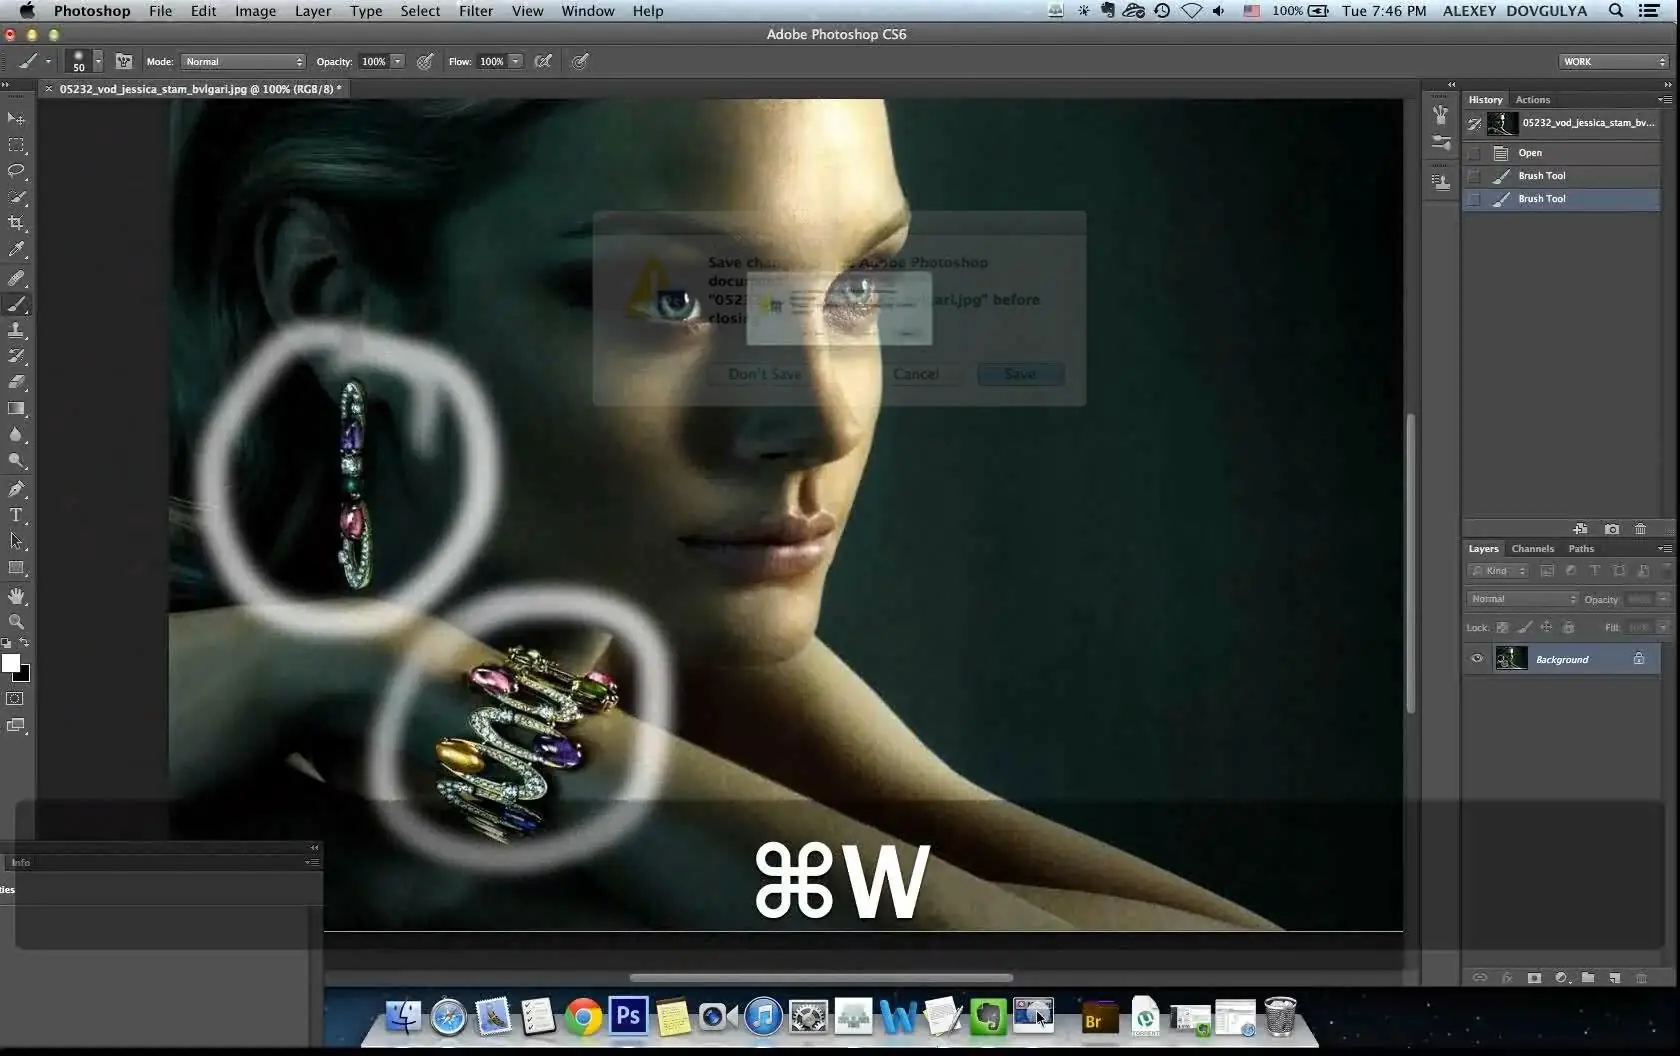Select the Eyedropper tool
This screenshot has height=1056, width=1680.
click(x=16, y=250)
